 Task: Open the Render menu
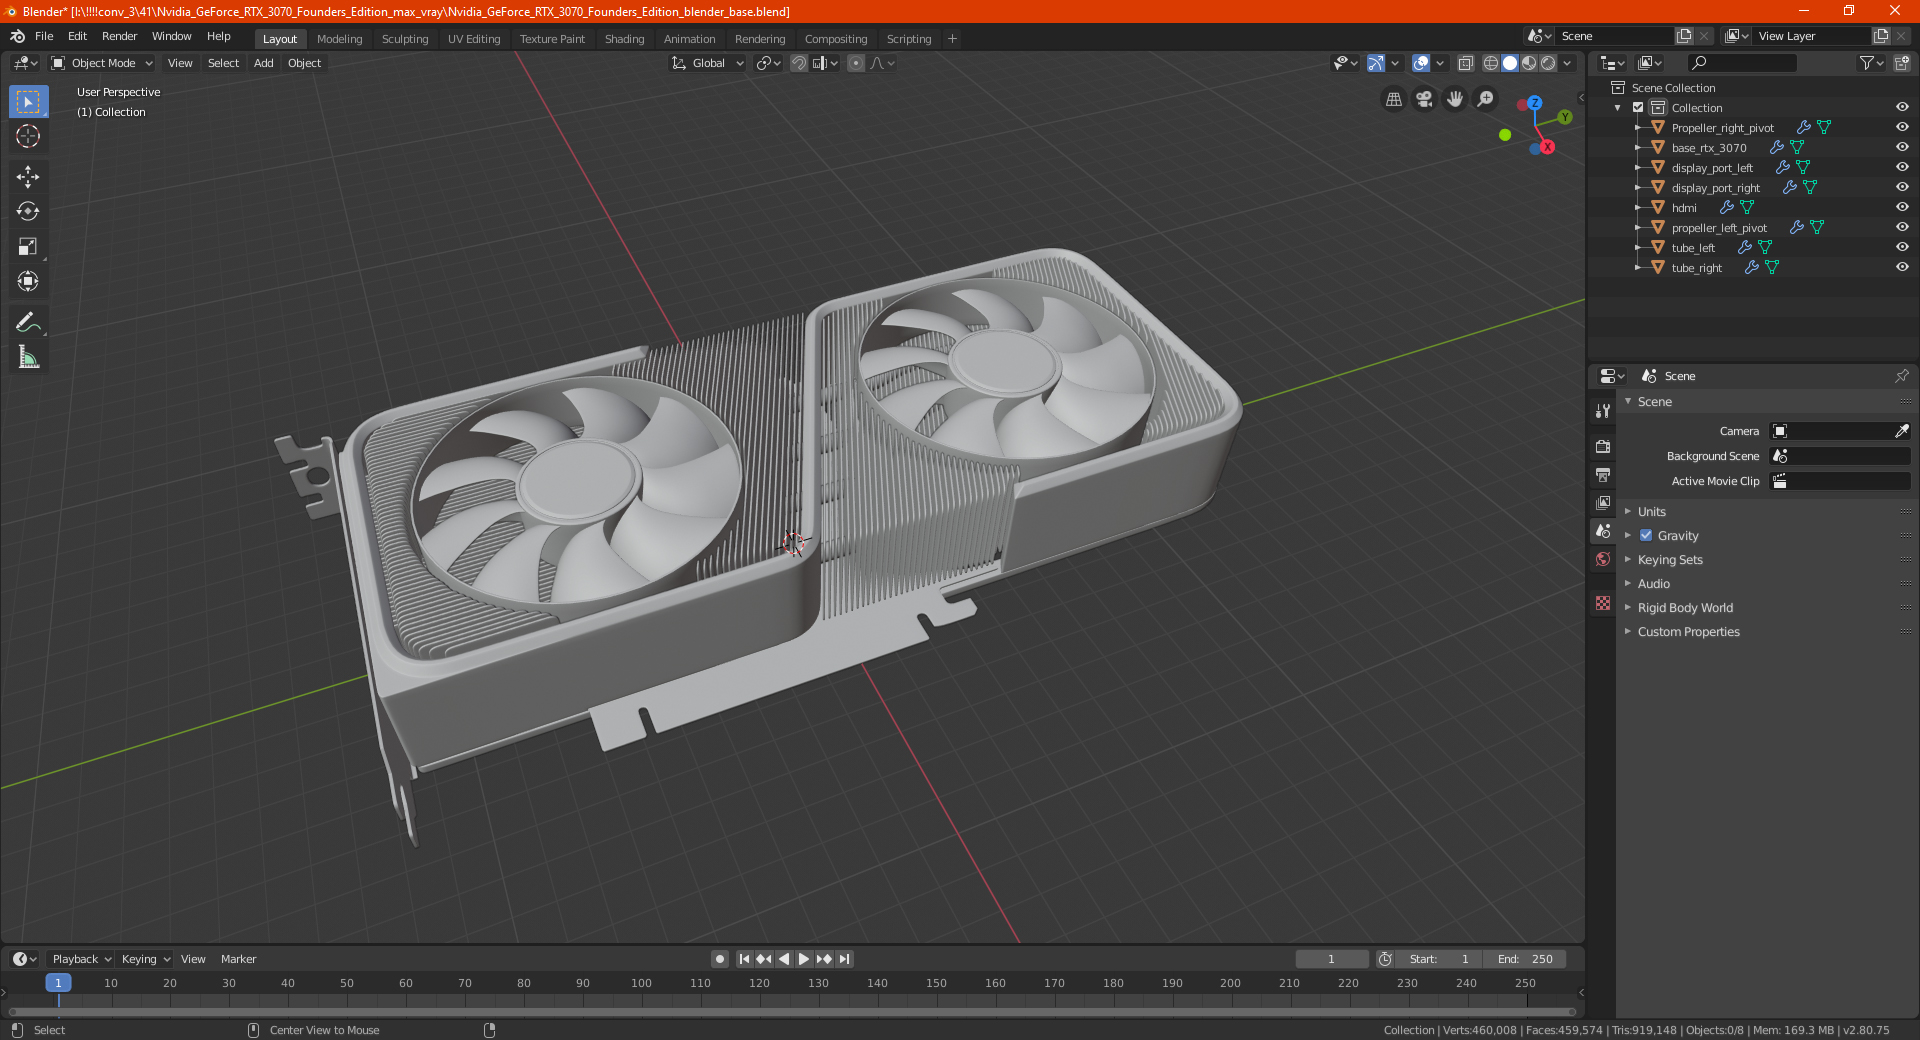point(119,36)
